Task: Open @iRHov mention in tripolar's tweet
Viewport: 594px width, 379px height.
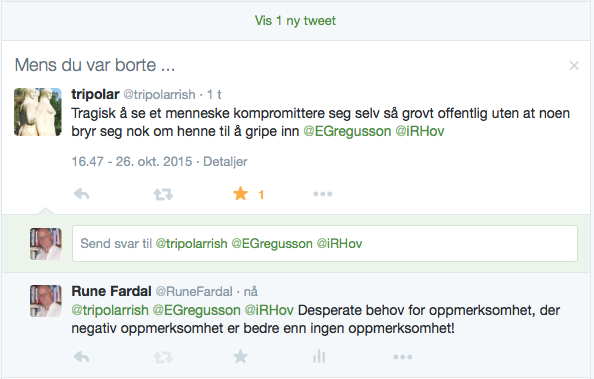Action: point(420,131)
